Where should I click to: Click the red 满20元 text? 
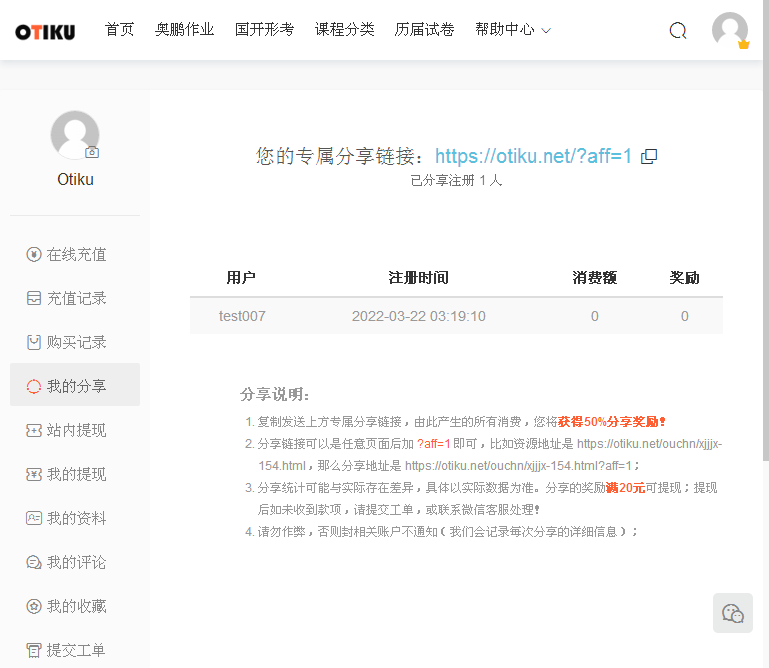tap(625, 488)
